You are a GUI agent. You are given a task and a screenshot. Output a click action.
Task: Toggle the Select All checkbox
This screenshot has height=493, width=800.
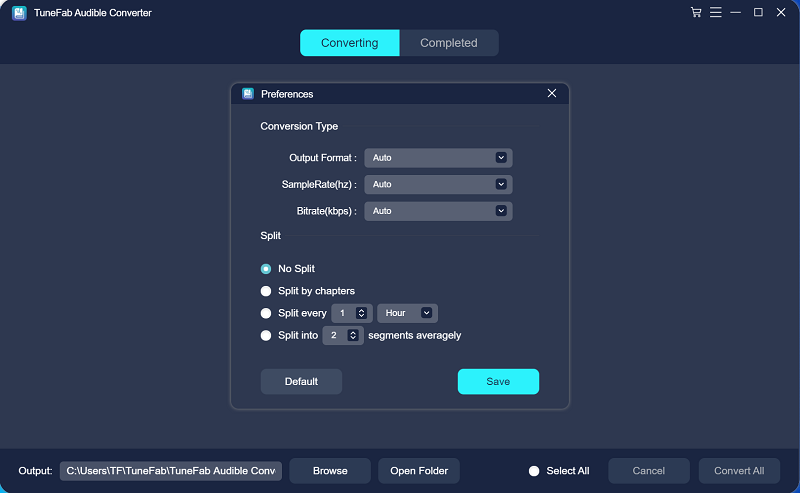534,471
